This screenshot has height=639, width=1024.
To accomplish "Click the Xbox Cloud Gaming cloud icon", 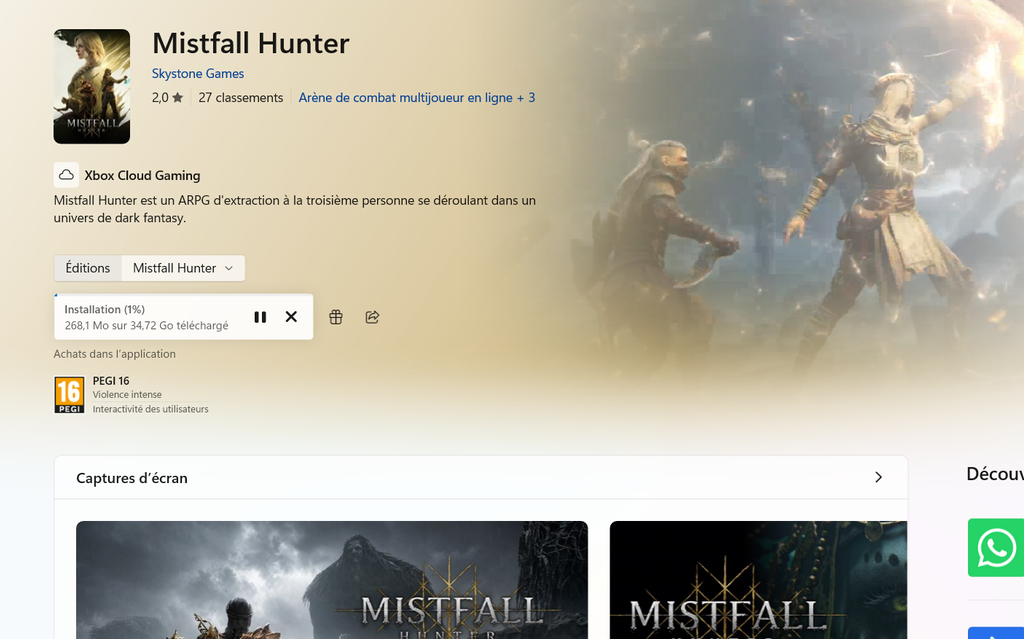I will (x=66, y=175).
